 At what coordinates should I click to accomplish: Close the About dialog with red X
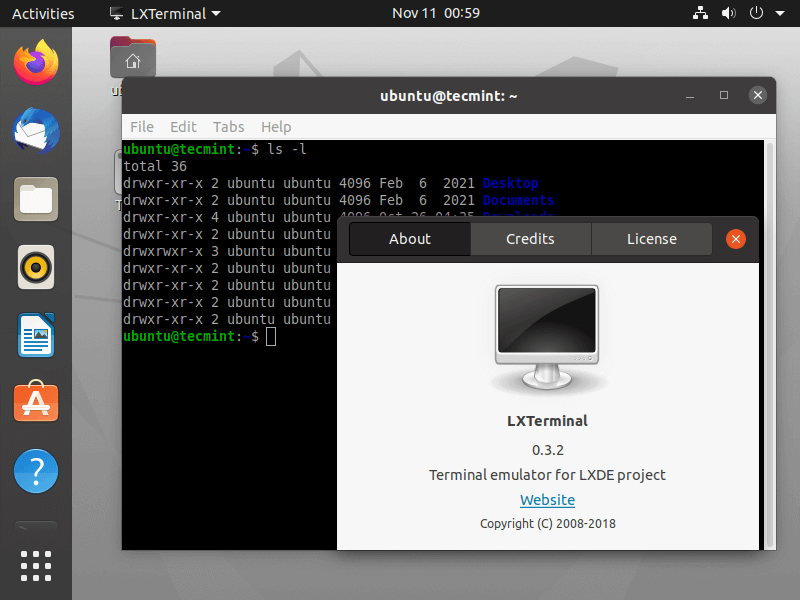[736, 239]
